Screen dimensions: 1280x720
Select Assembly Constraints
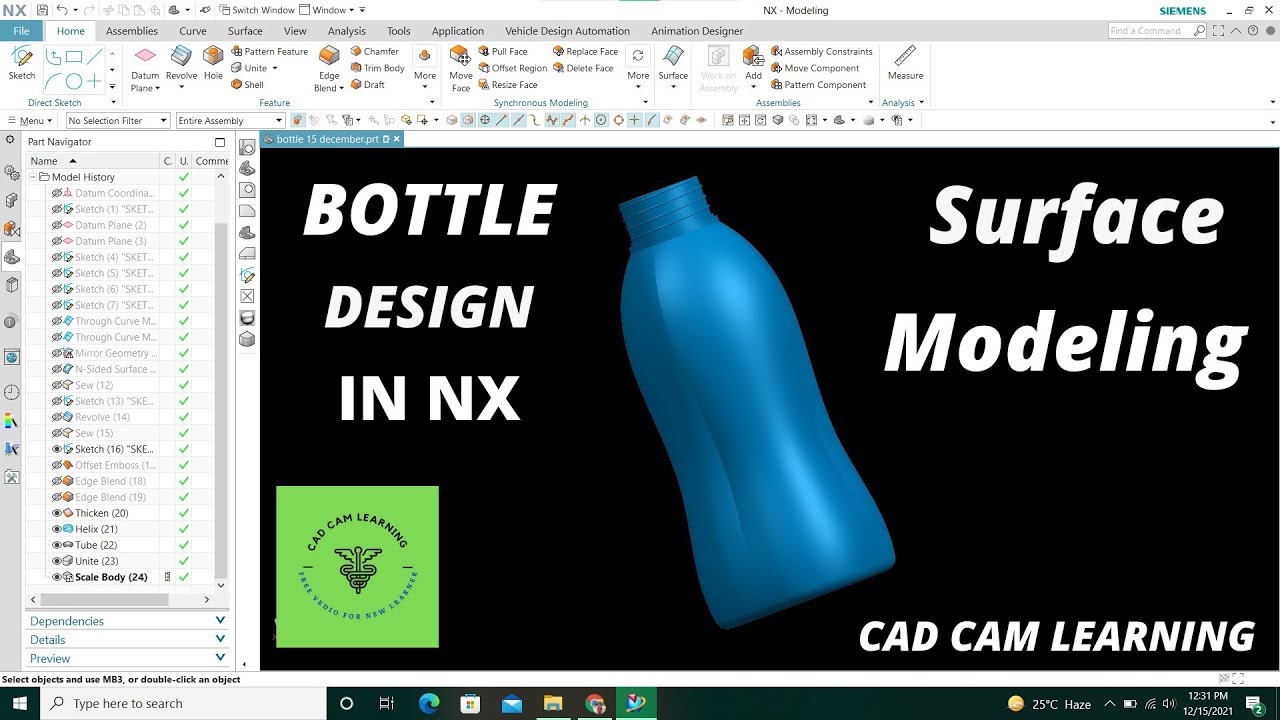click(821, 51)
